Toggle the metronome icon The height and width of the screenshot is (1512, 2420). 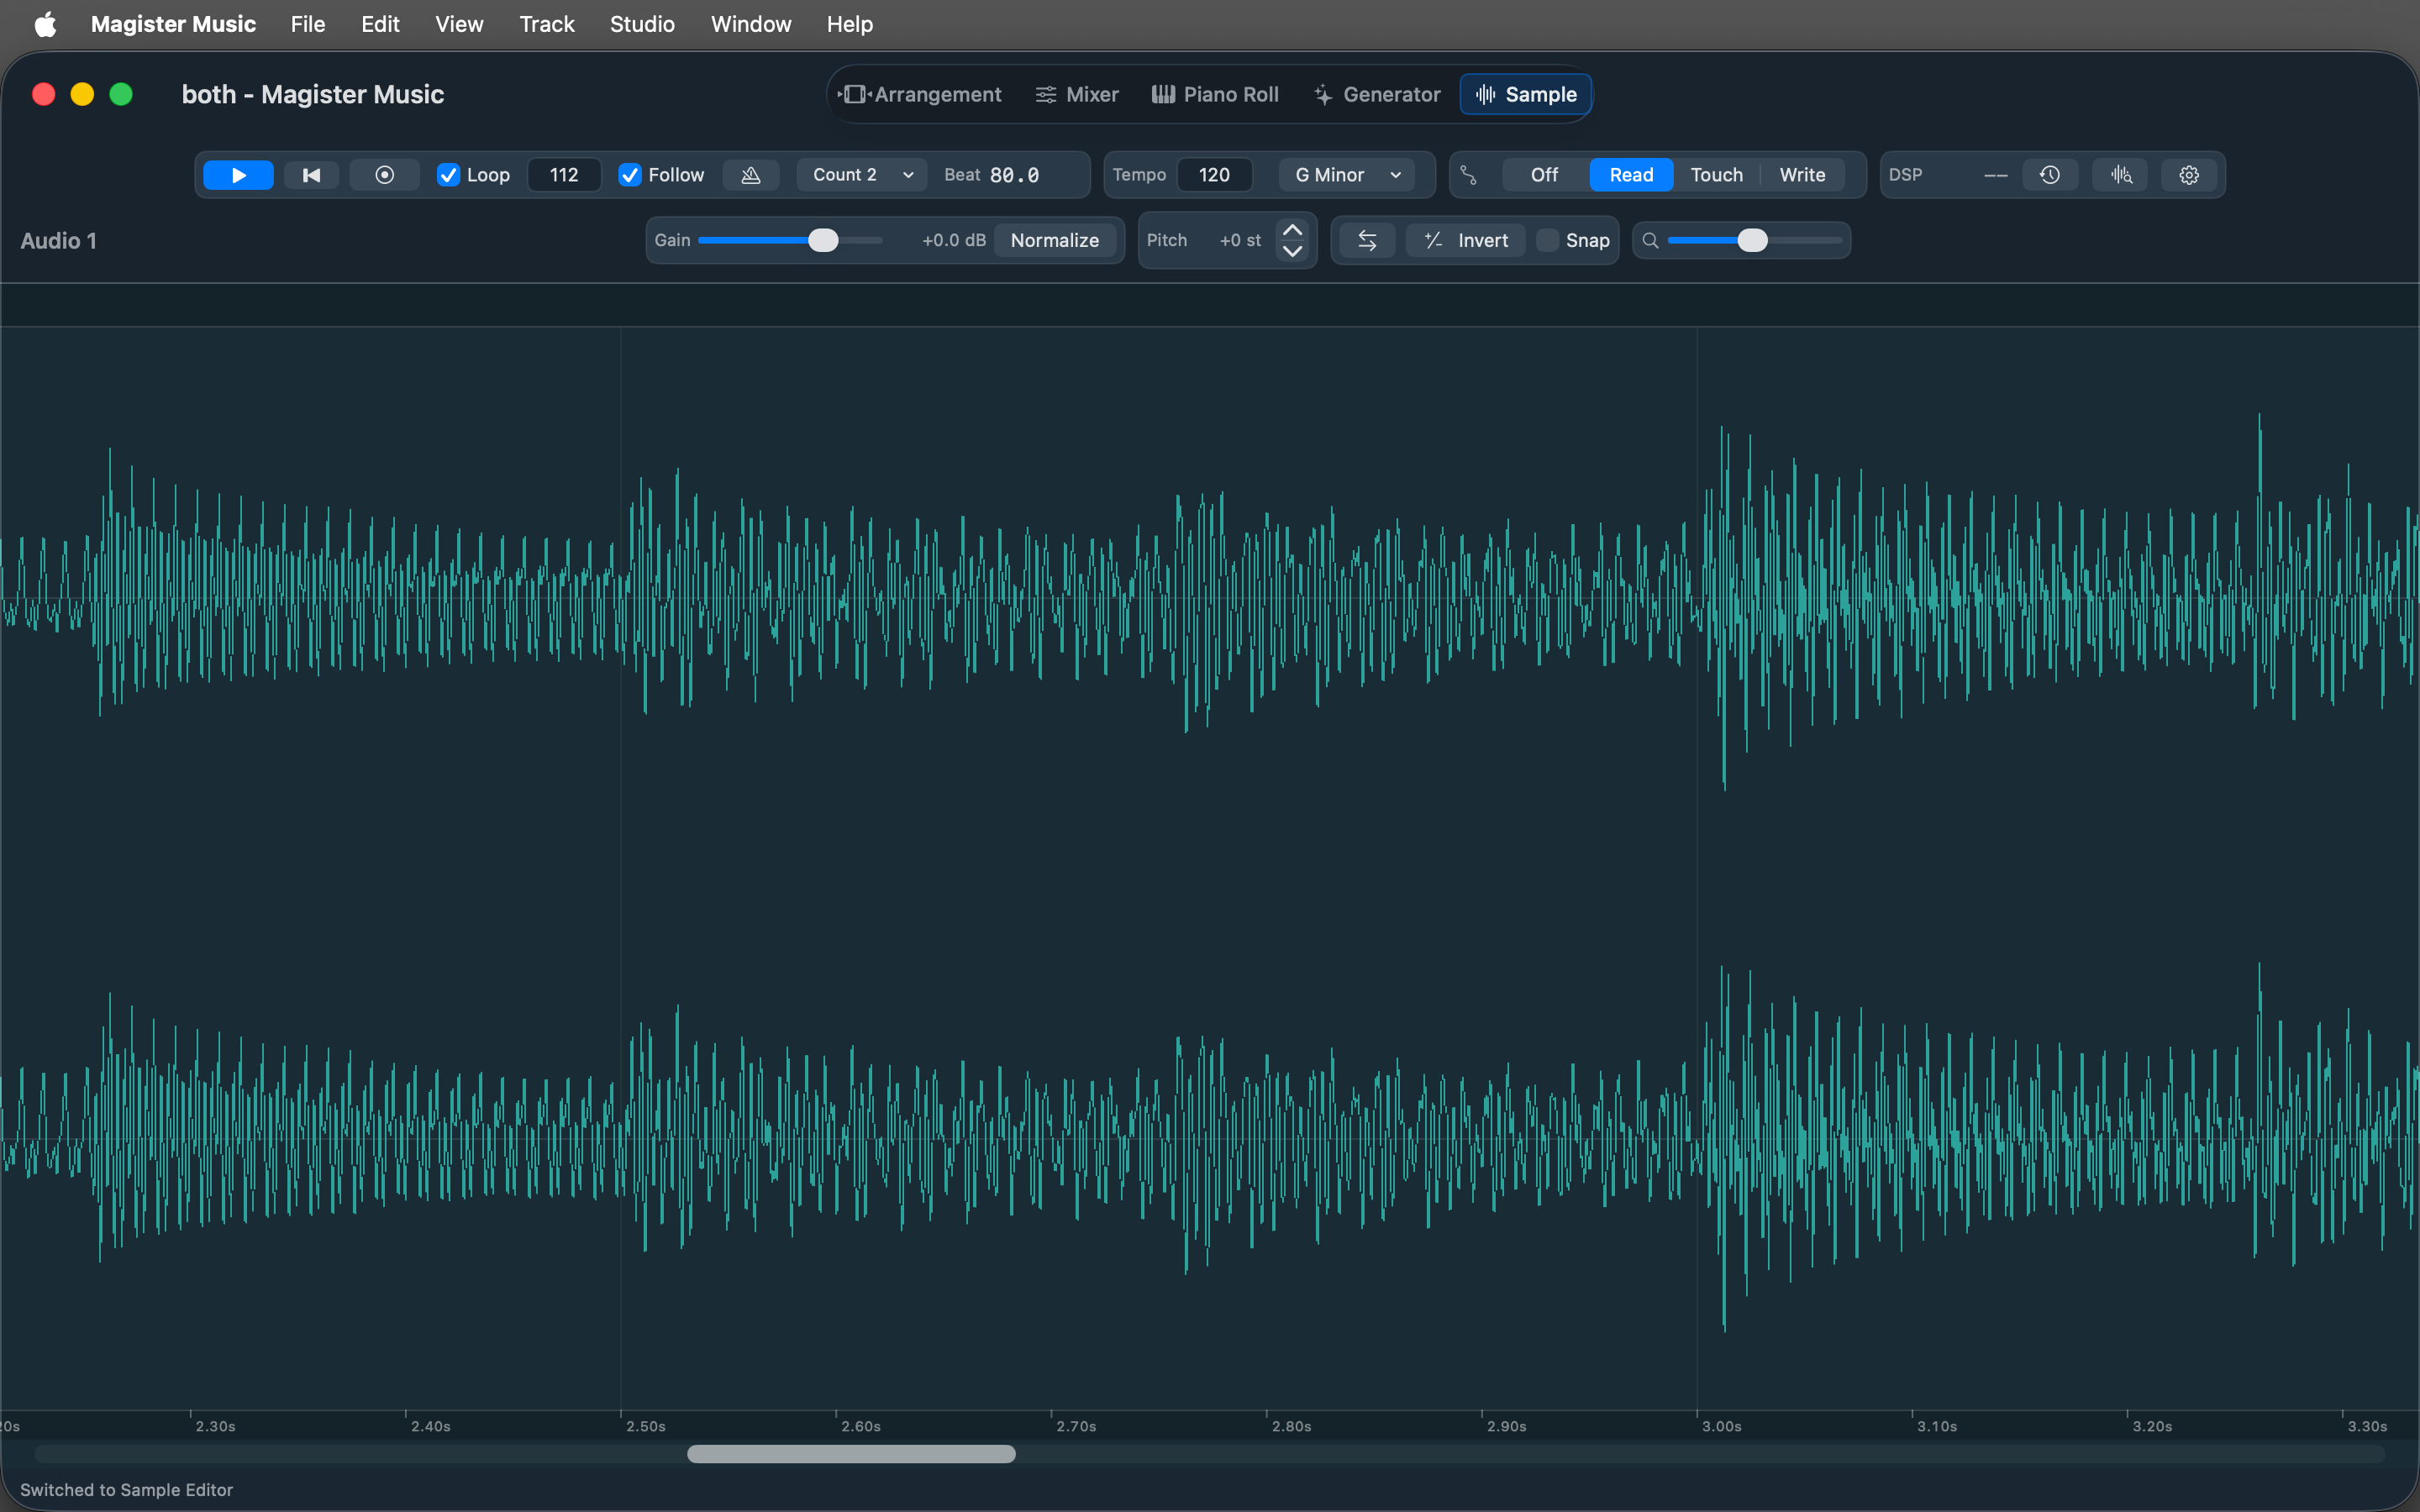coord(750,175)
